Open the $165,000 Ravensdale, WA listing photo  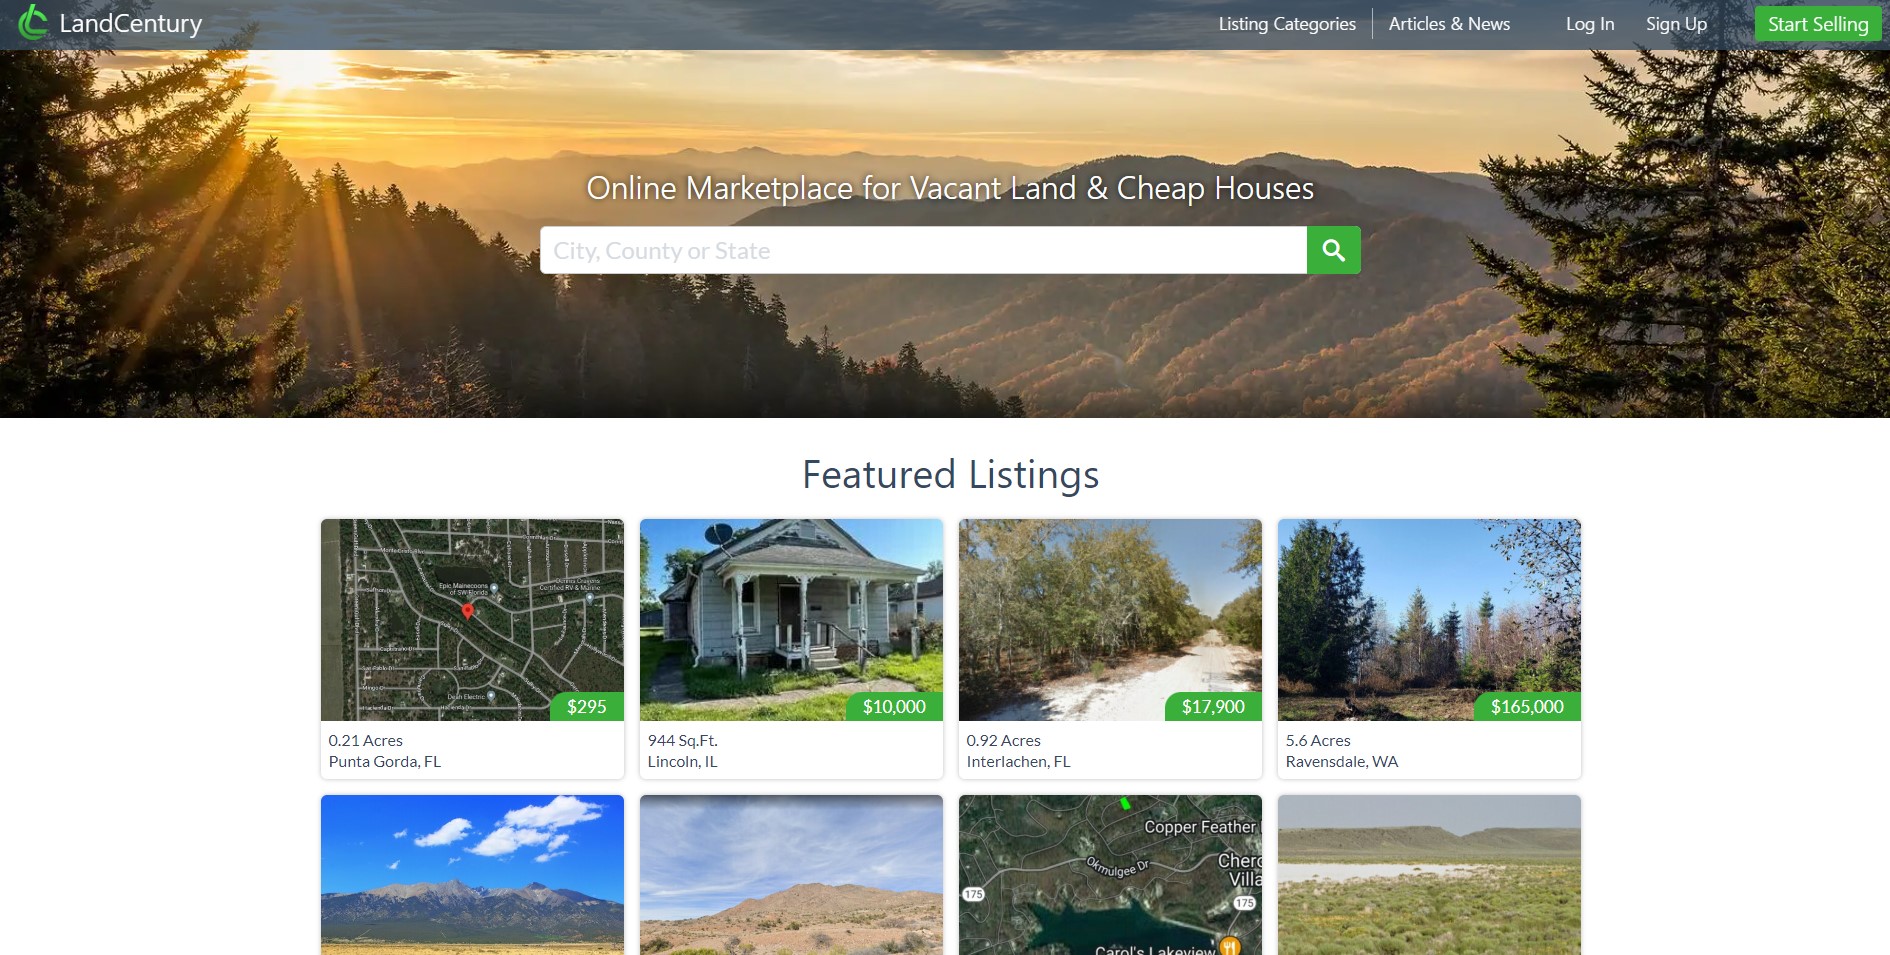1429,620
